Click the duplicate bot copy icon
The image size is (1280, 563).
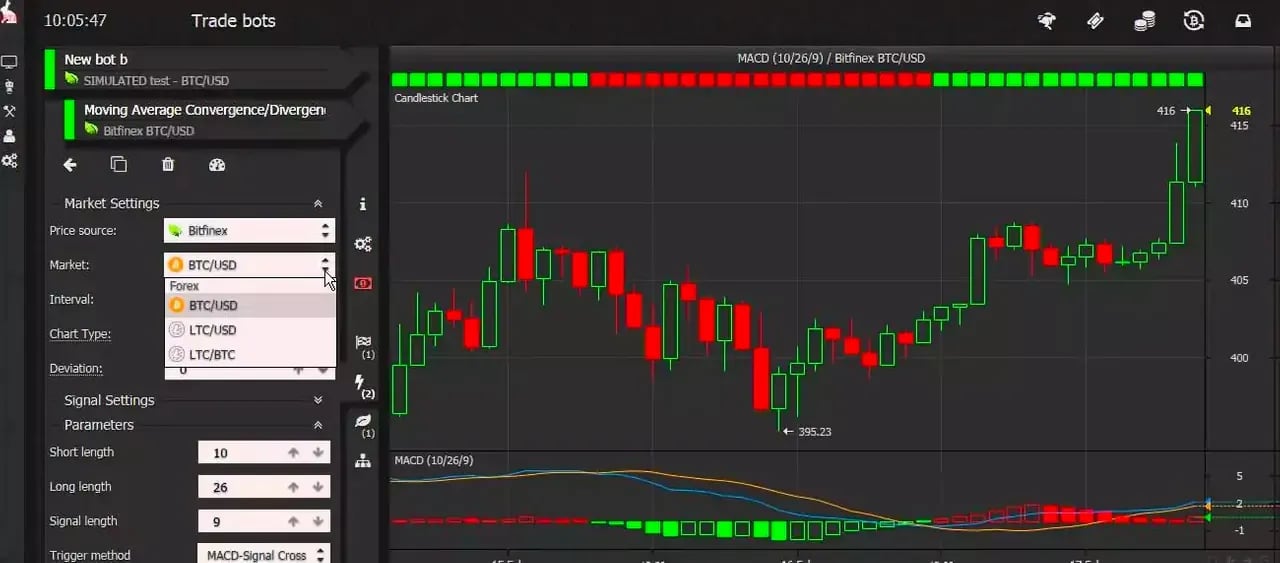(119, 165)
